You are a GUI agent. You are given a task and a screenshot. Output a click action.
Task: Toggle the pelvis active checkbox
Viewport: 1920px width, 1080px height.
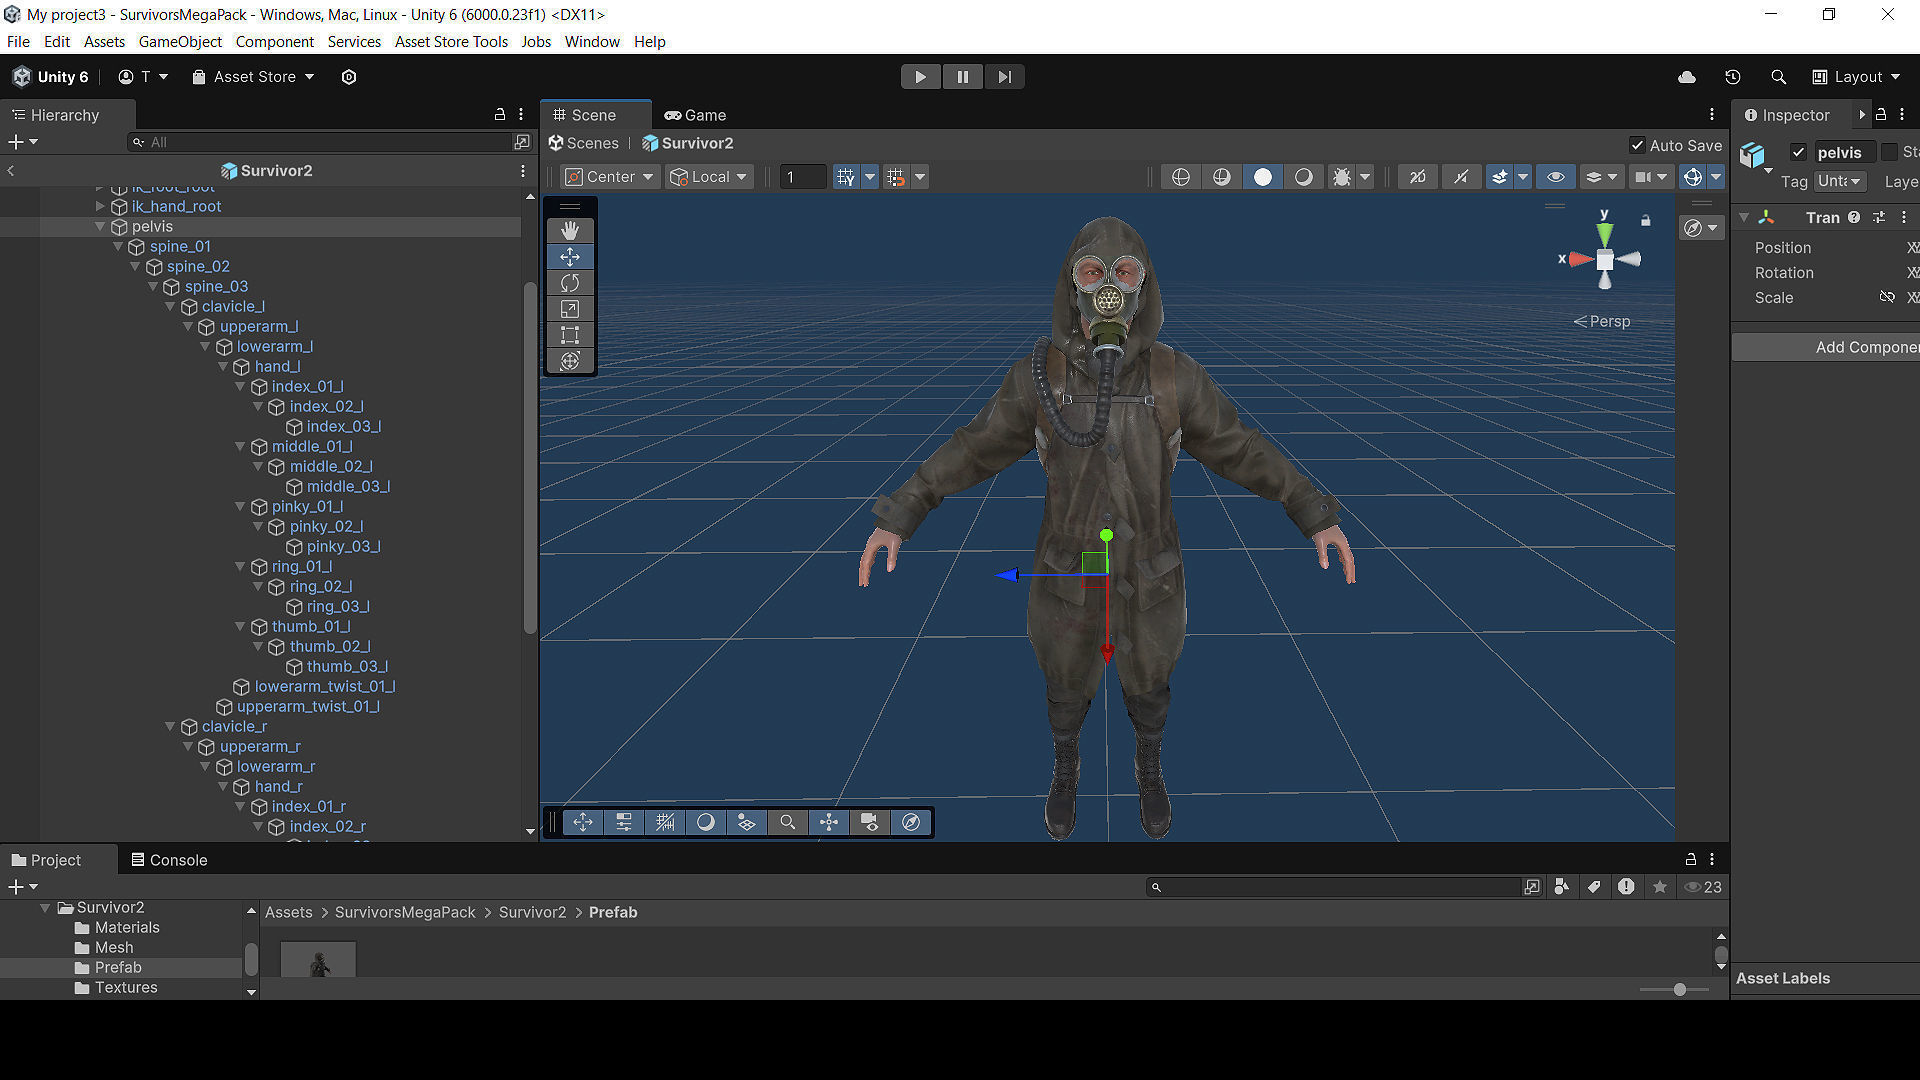(x=1798, y=152)
